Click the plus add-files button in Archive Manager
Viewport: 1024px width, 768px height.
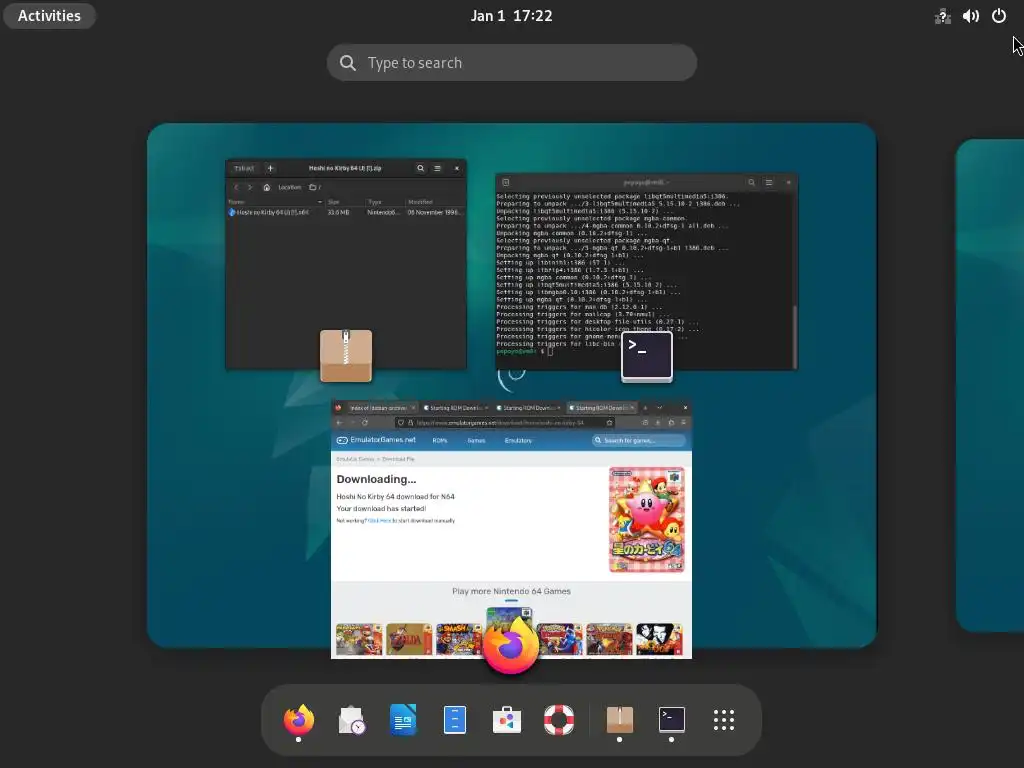[270, 168]
